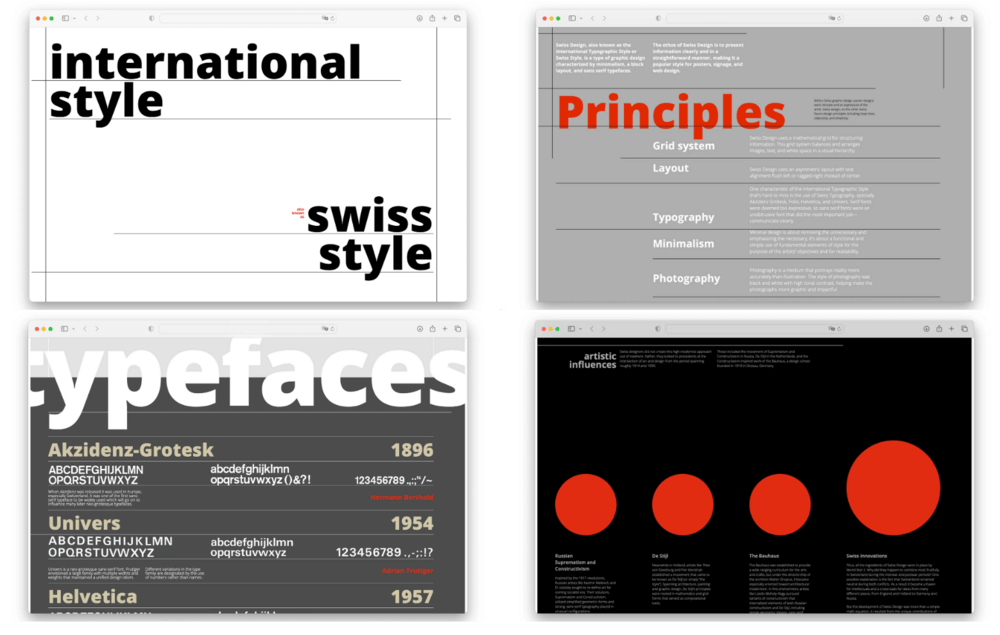
Task: Reload the international style page
Action: tap(332, 18)
